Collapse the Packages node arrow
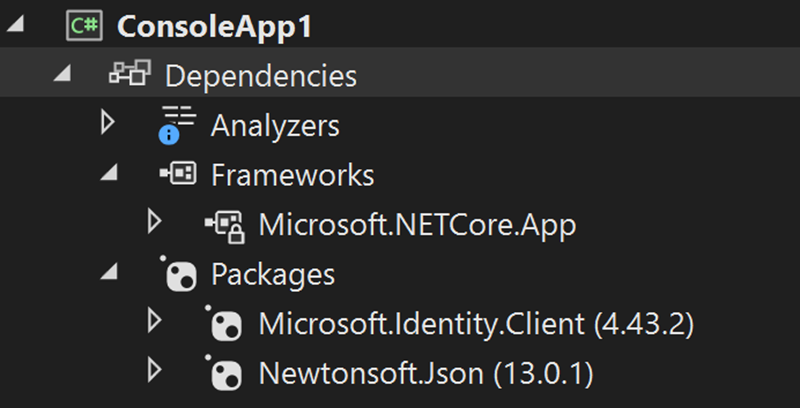 [x=109, y=272]
